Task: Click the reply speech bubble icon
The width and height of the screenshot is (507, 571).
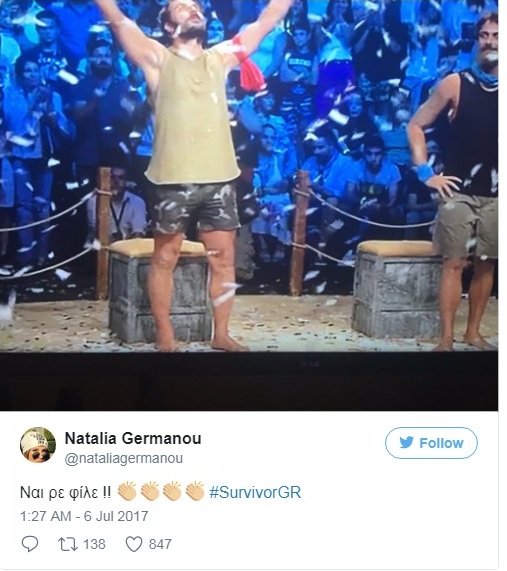Action: pos(30,544)
